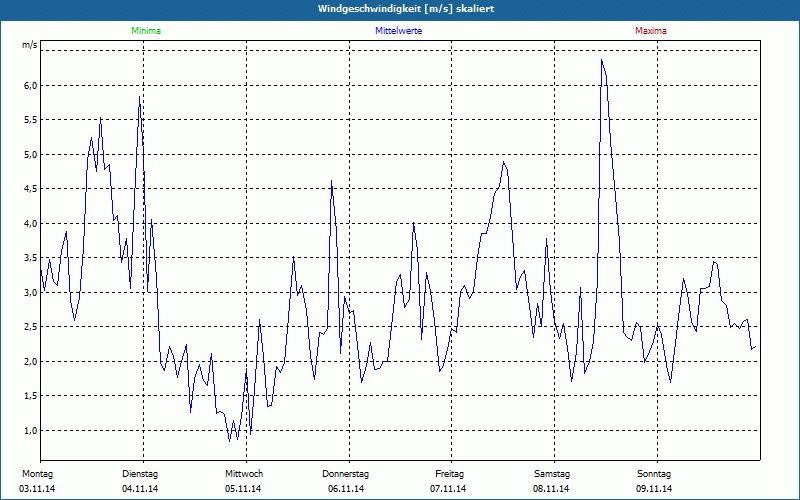Click the m/s unit label
800x500 pixels.
30,45
